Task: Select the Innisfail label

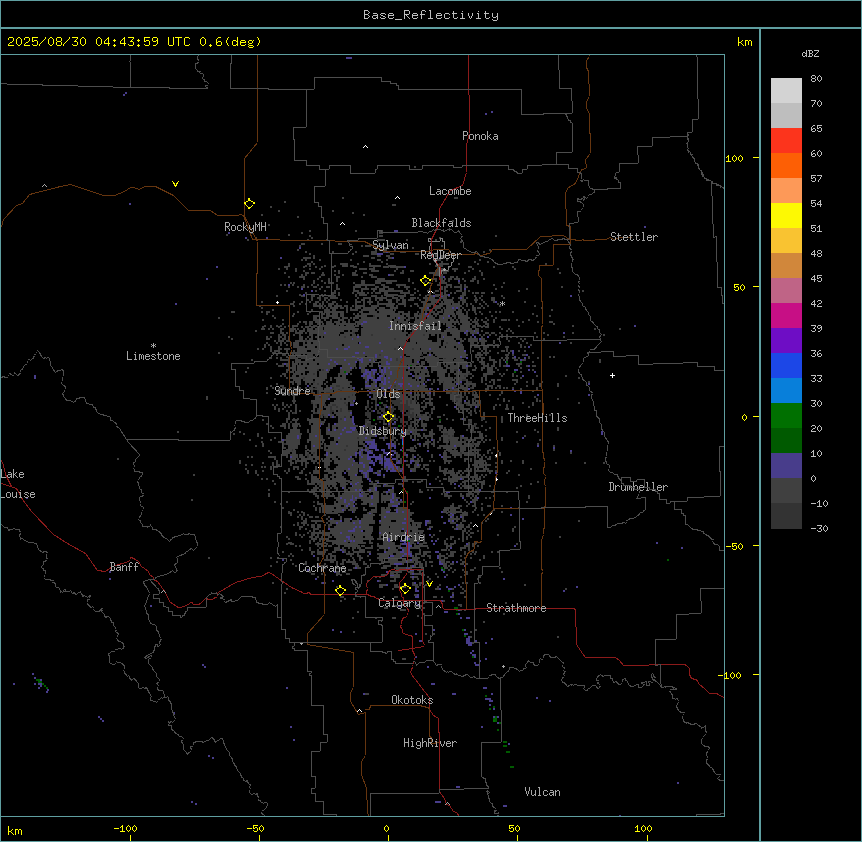Action: [x=415, y=326]
